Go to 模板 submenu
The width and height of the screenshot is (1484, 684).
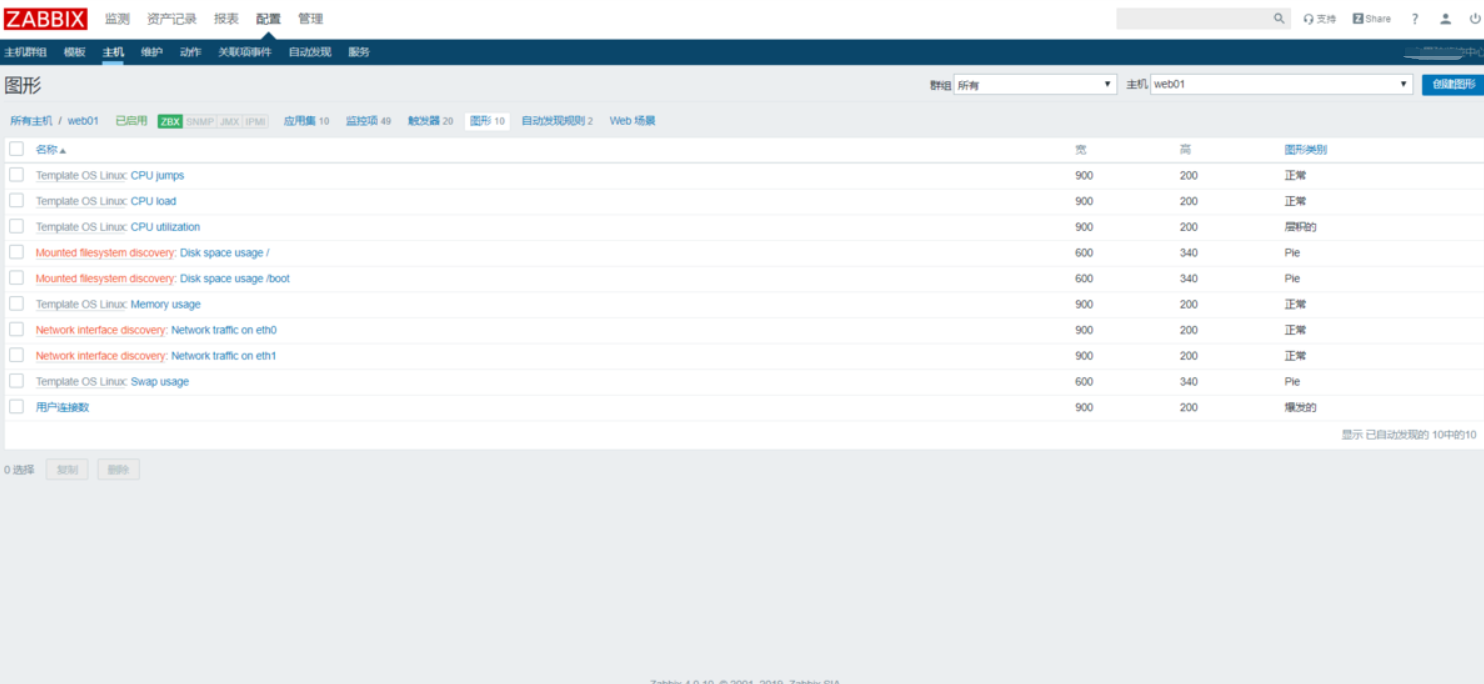click(75, 52)
